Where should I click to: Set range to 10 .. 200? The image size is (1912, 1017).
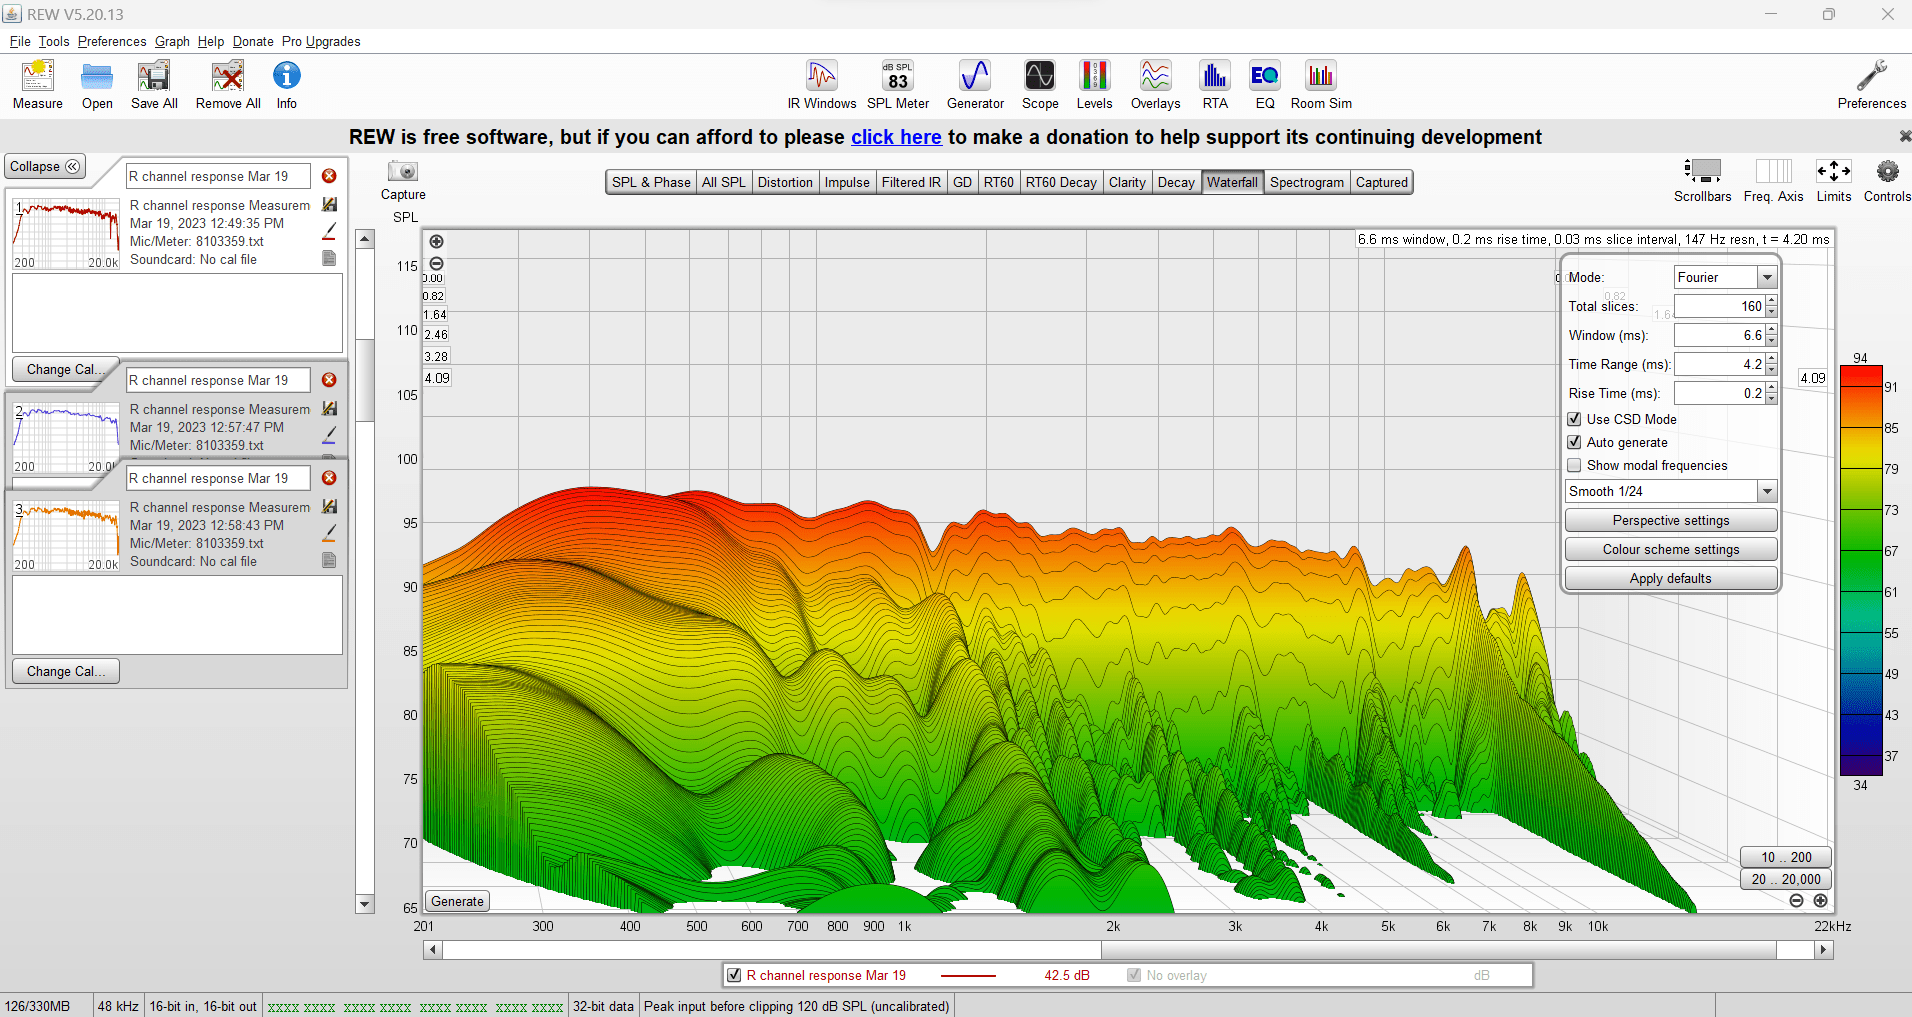coord(1786,857)
